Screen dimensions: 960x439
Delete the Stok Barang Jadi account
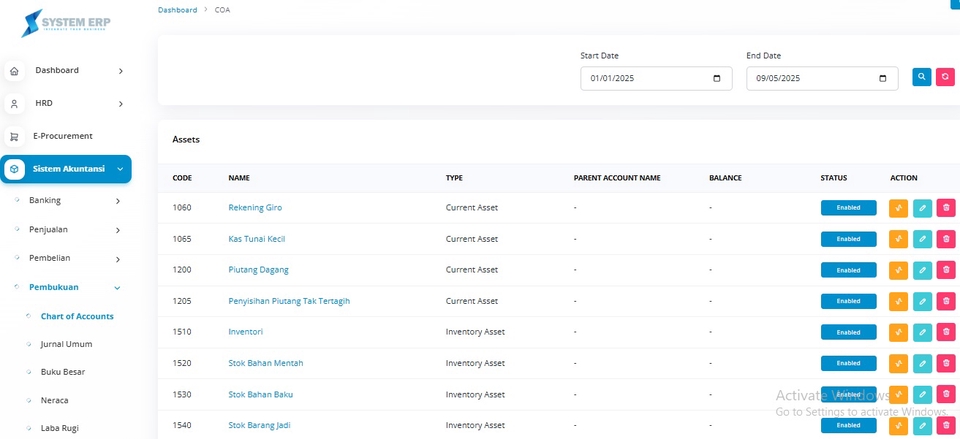pos(946,426)
